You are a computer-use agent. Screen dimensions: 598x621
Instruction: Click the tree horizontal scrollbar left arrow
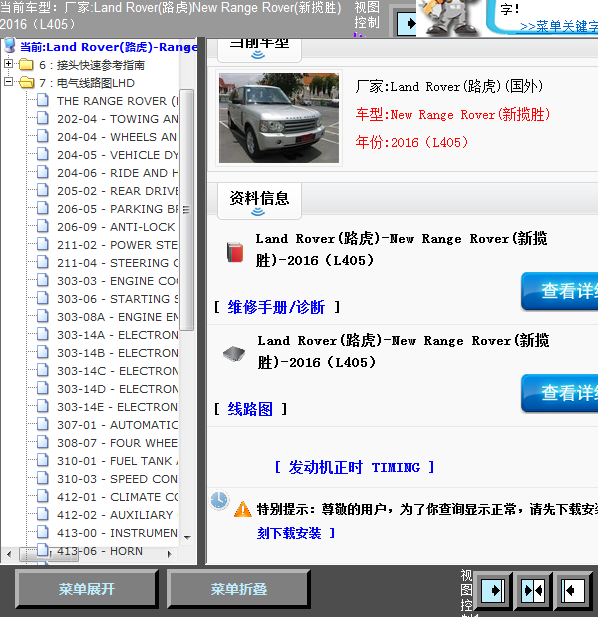(9, 554)
